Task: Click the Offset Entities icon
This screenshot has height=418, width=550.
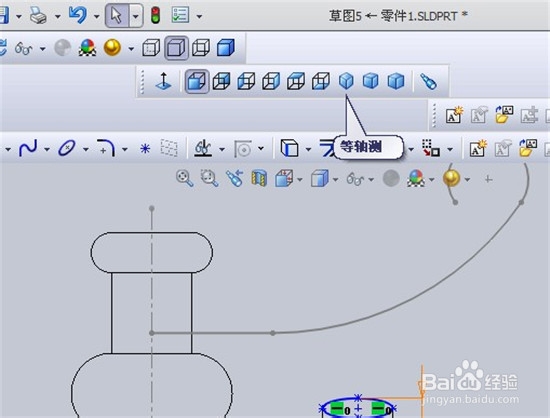Action: (243, 149)
